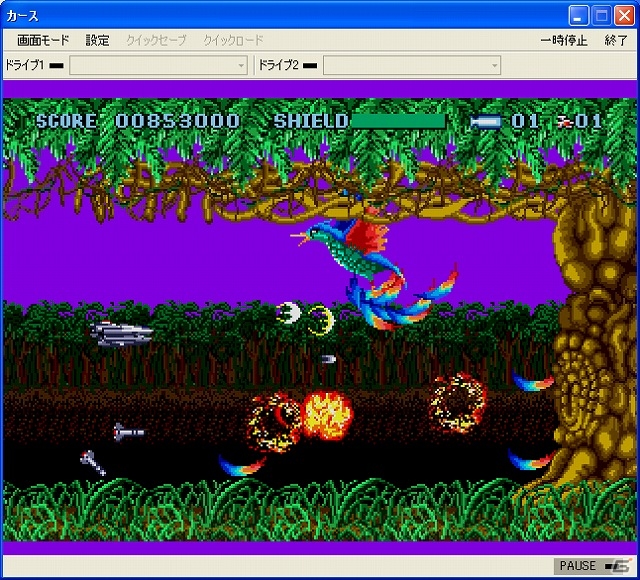Click the white crescent shot projectile
The height and width of the screenshot is (580, 640).
(289, 313)
